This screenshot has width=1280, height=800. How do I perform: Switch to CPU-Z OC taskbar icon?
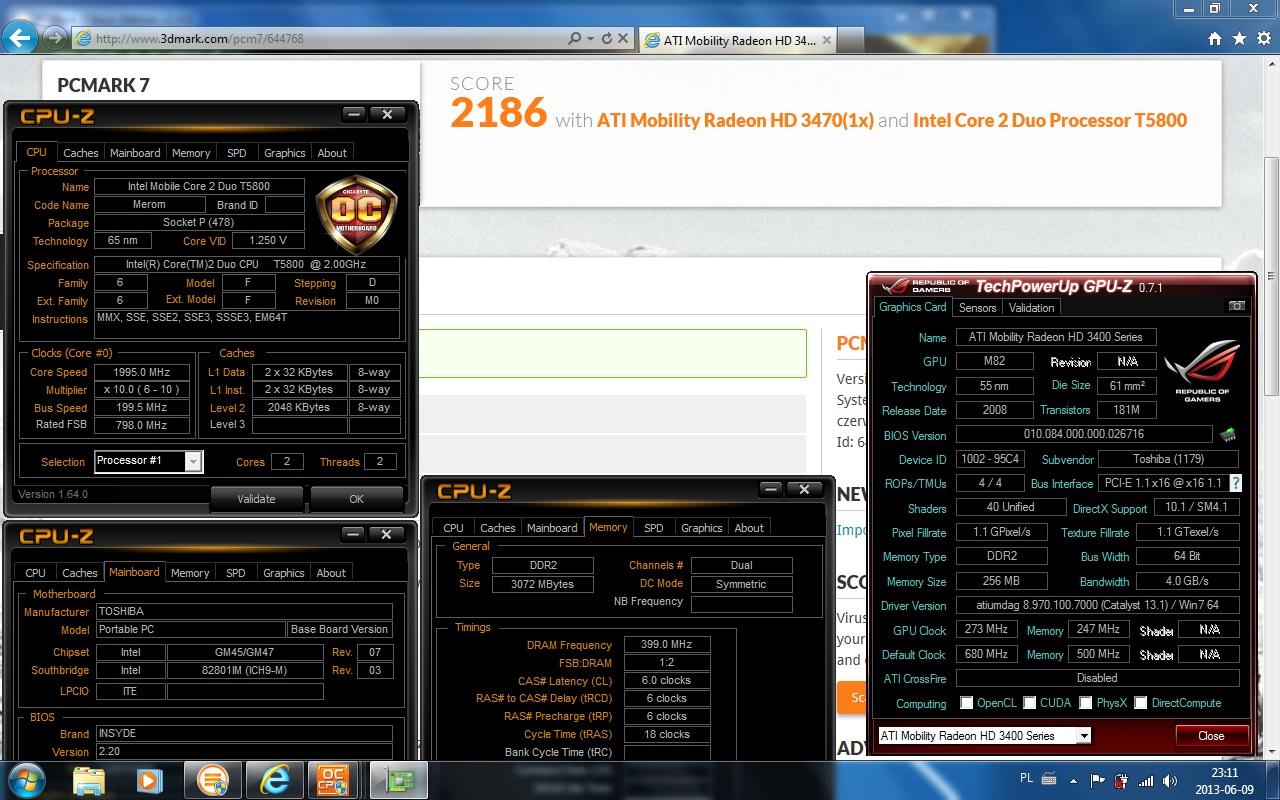(x=332, y=780)
